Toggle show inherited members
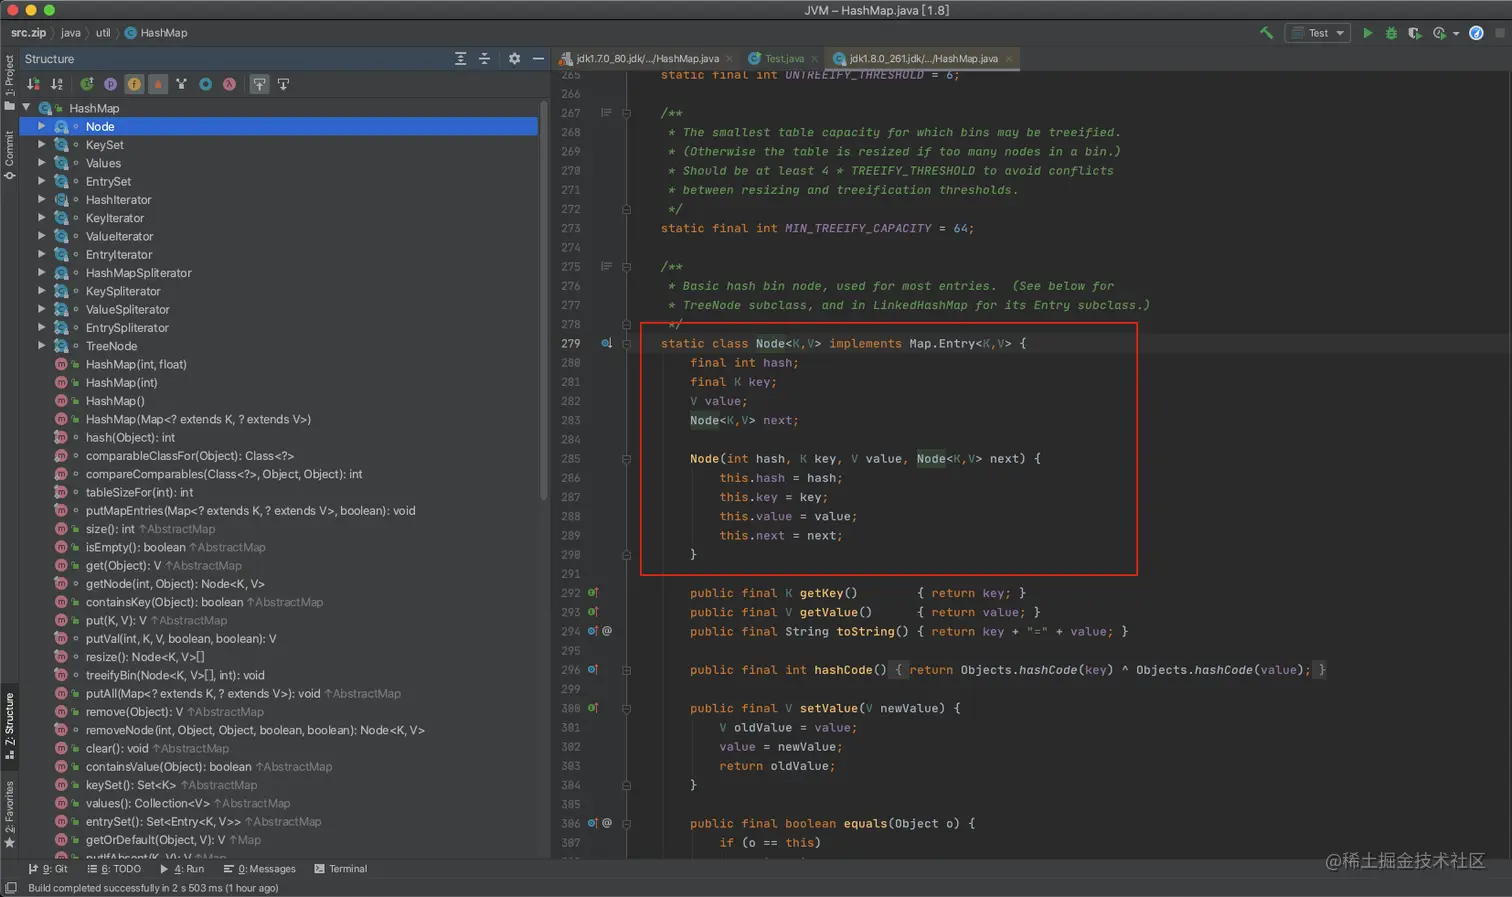1512x897 pixels. tap(87, 84)
